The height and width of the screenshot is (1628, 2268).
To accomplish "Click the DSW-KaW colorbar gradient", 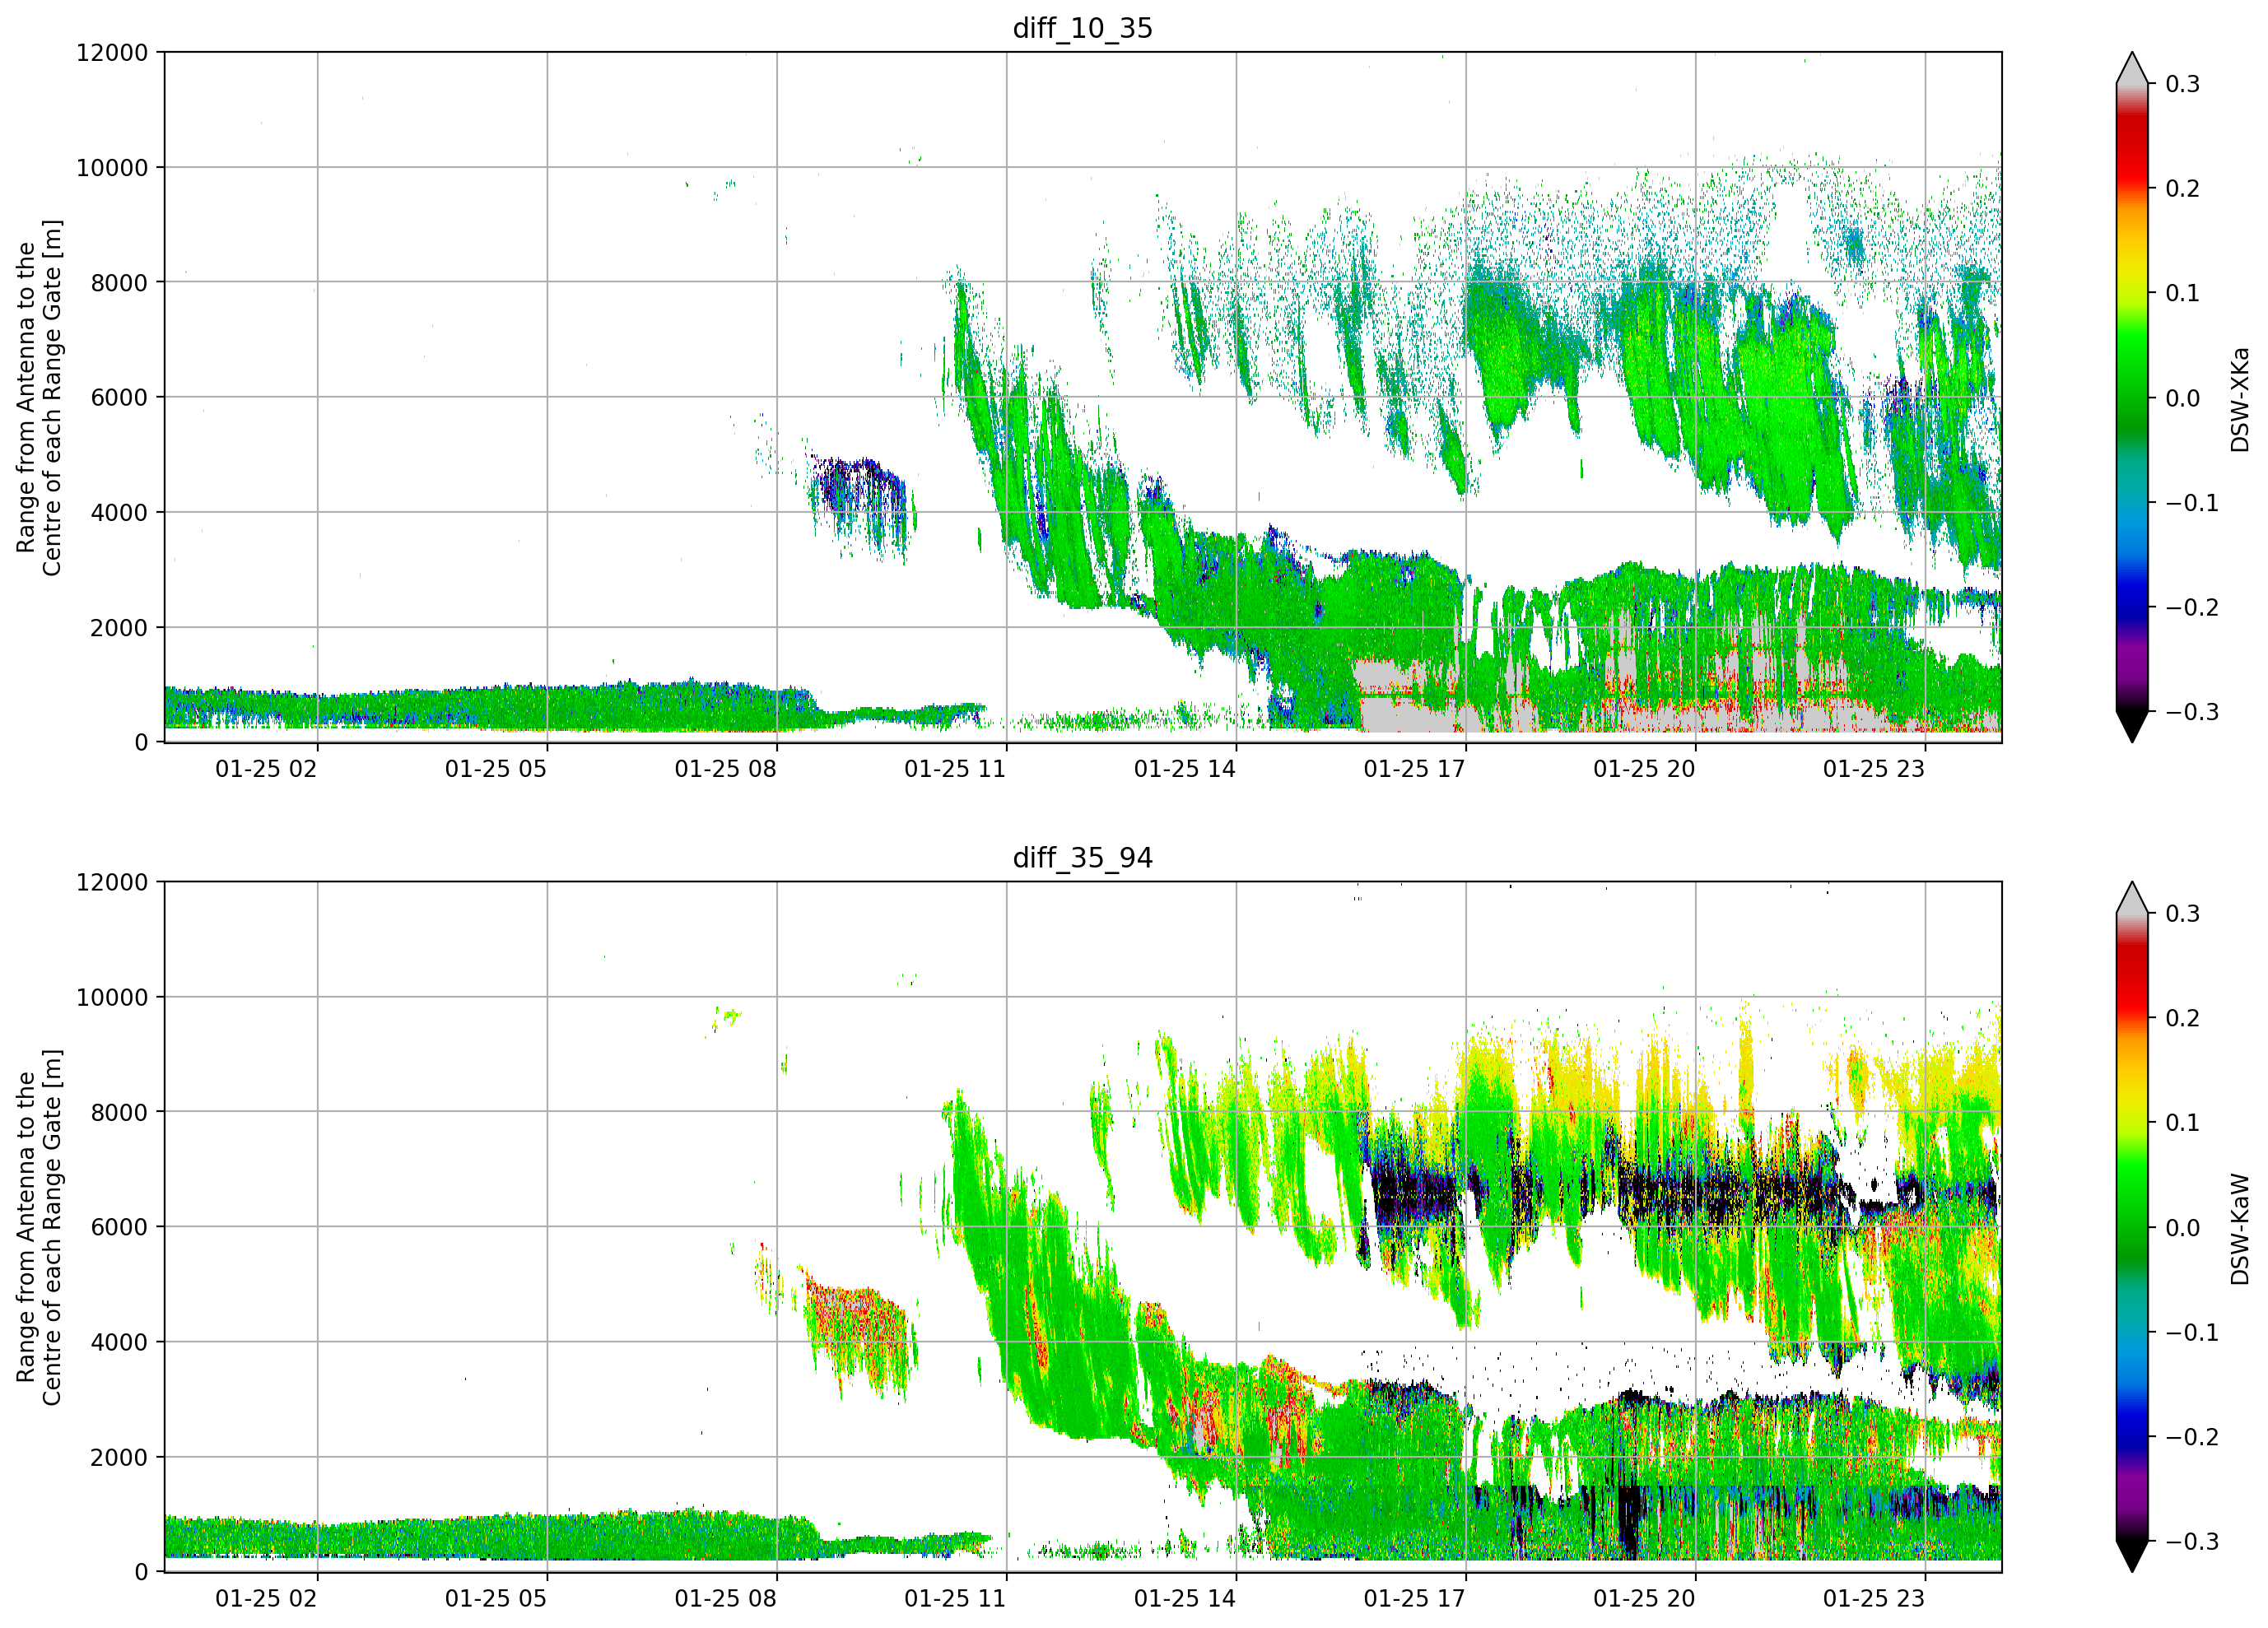I will pos(2132,1227).
